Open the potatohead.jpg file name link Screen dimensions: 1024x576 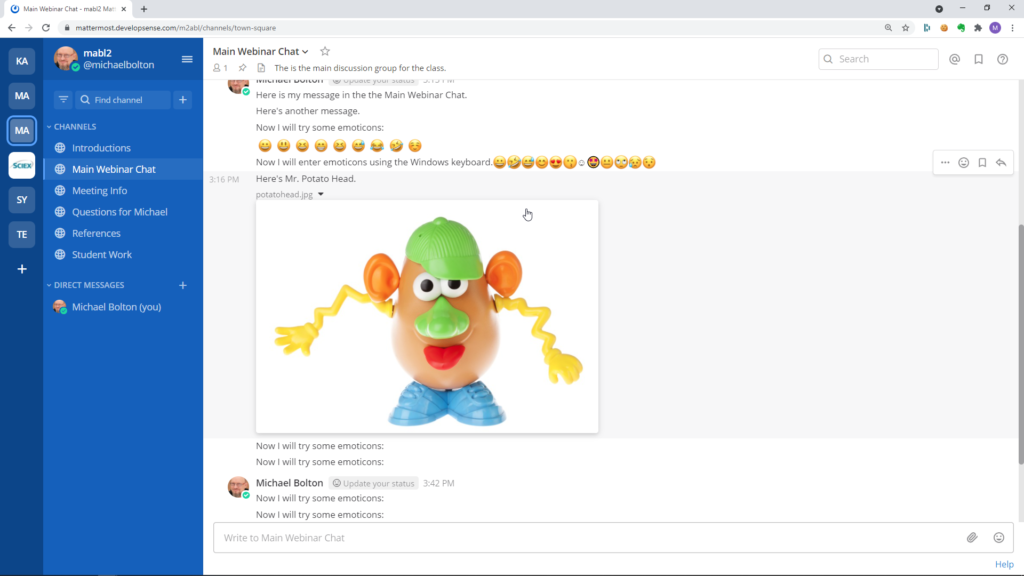click(x=284, y=195)
